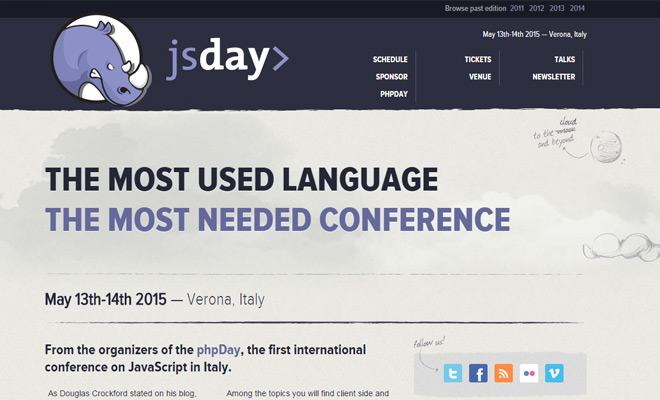This screenshot has height=400, width=660.
Task: Open the Vimeo social icon
Action: click(x=554, y=373)
